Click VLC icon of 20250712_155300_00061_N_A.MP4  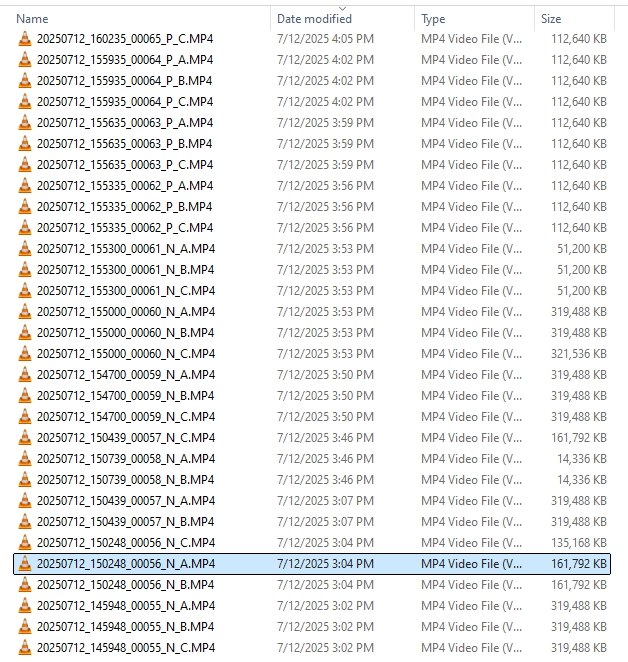(x=25, y=249)
